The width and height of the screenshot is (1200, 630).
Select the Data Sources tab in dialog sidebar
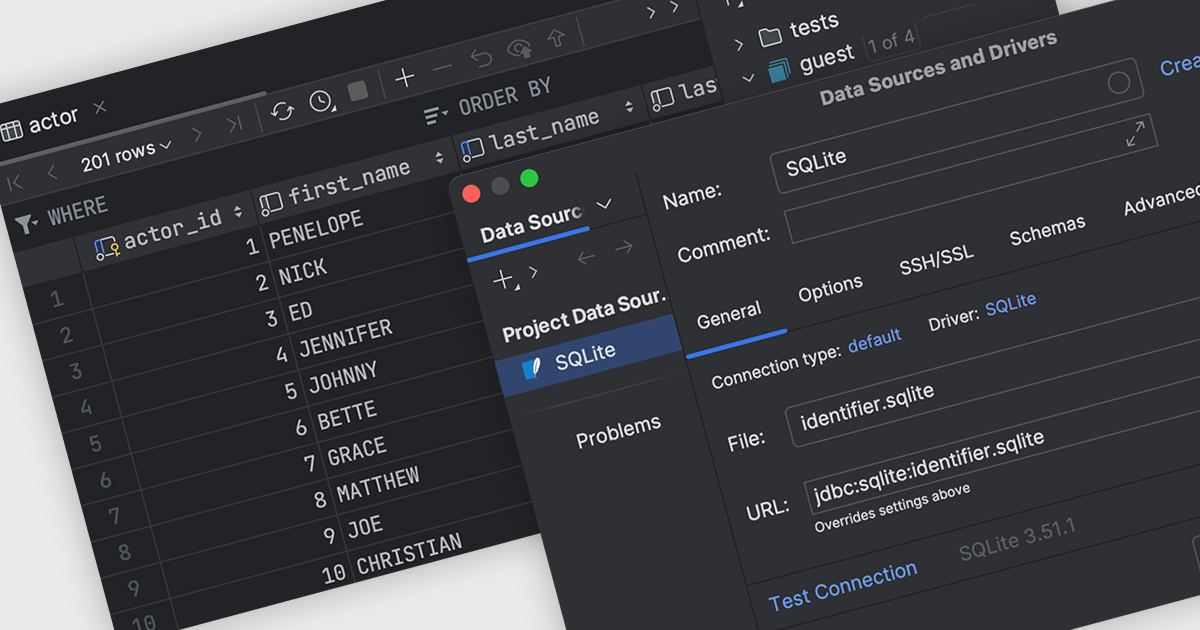click(x=531, y=227)
